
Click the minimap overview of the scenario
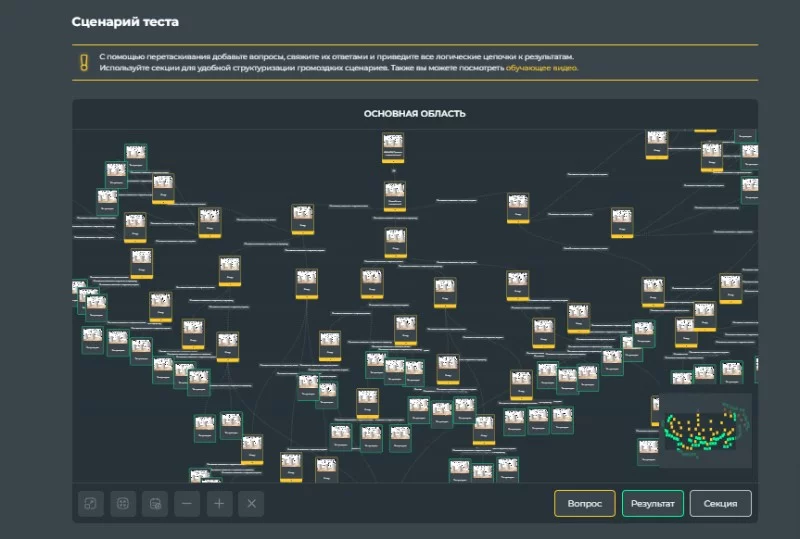tap(705, 430)
